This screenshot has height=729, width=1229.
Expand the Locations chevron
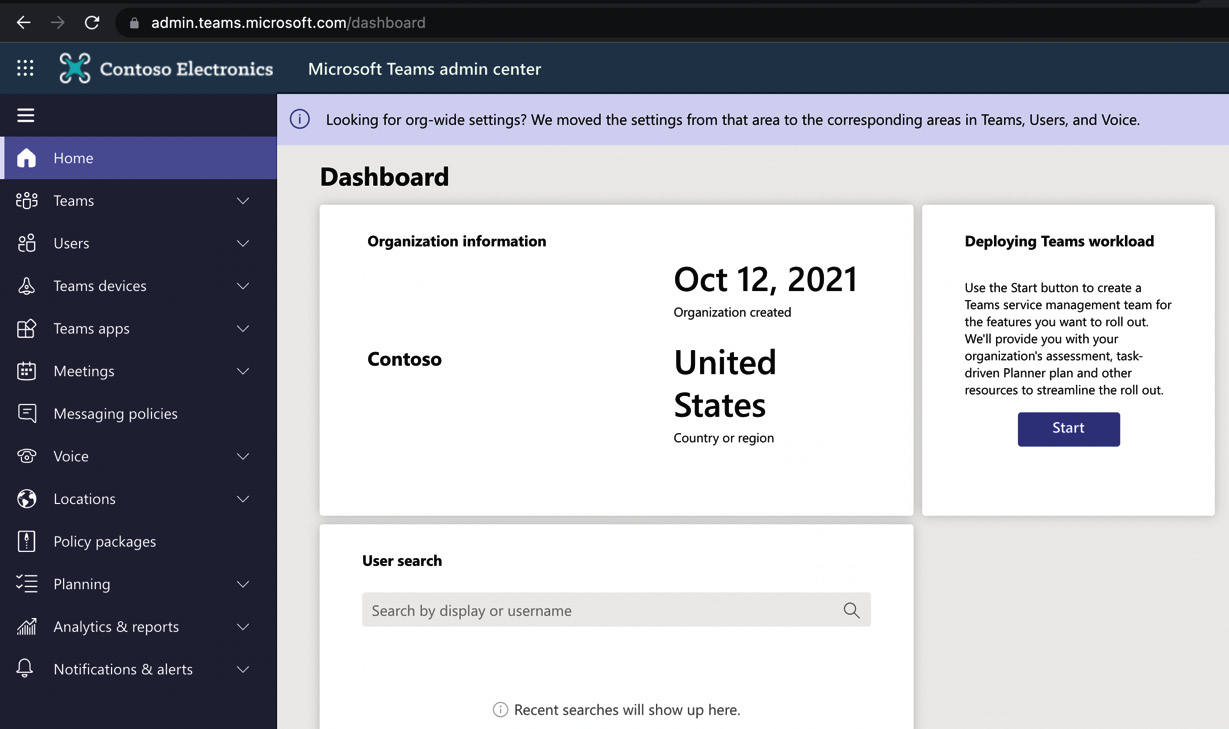243,499
